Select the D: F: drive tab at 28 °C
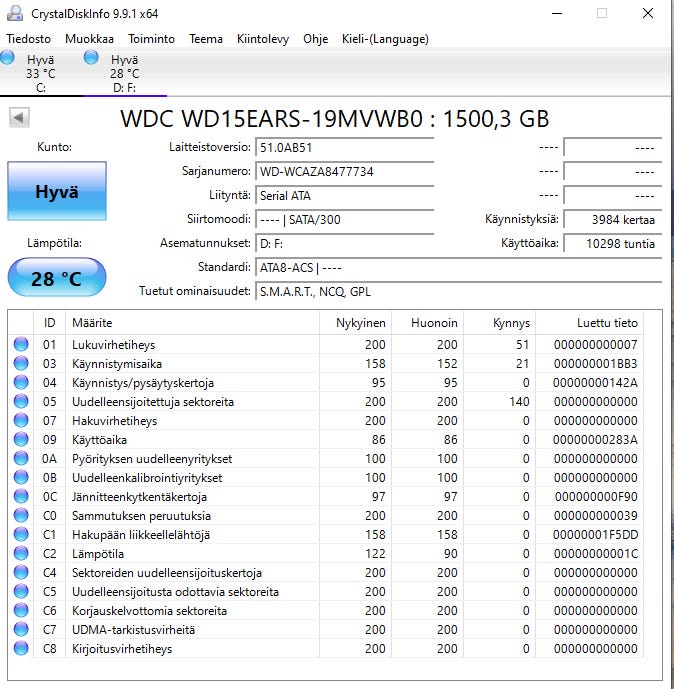674x689 pixels. coord(125,73)
